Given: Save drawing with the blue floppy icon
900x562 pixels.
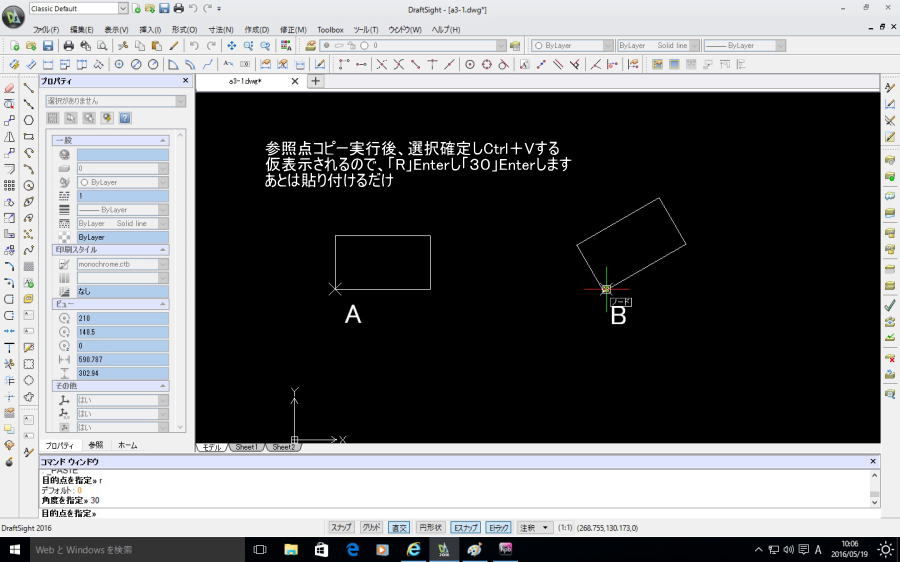Looking at the screenshot, I should click(48, 45).
